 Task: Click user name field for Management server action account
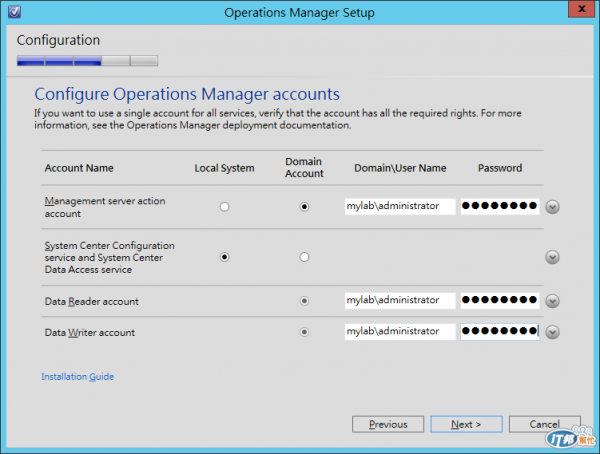click(x=400, y=206)
